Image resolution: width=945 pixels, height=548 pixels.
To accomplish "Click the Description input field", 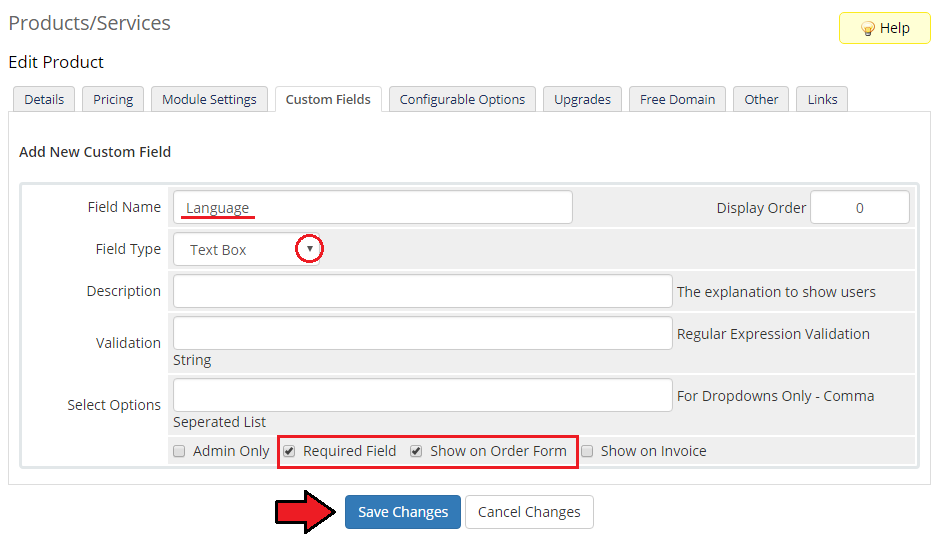I will pos(422,291).
